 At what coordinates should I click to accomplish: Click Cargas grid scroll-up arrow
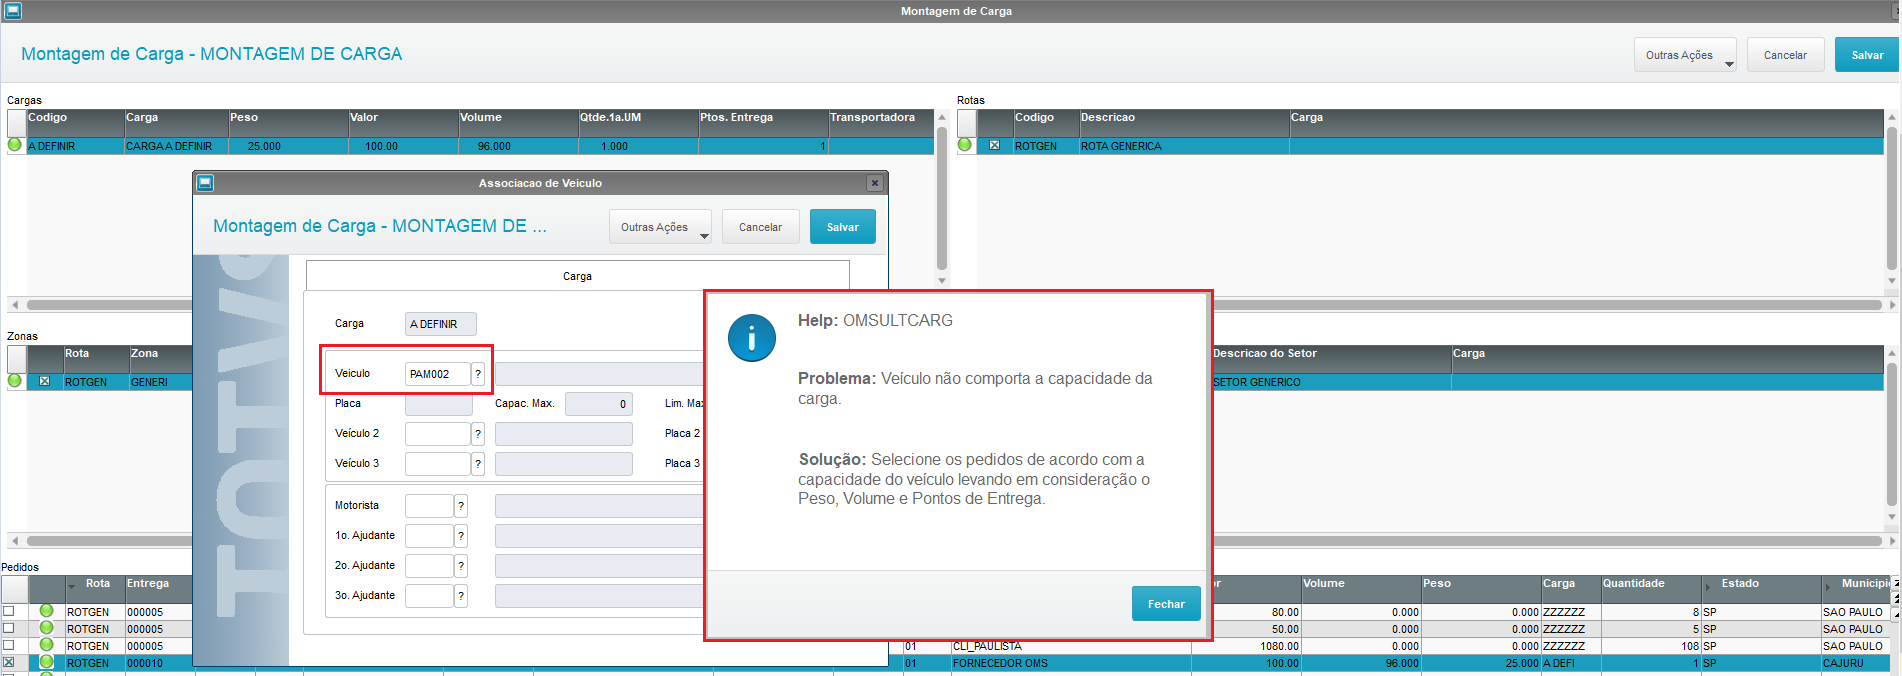pos(942,117)
